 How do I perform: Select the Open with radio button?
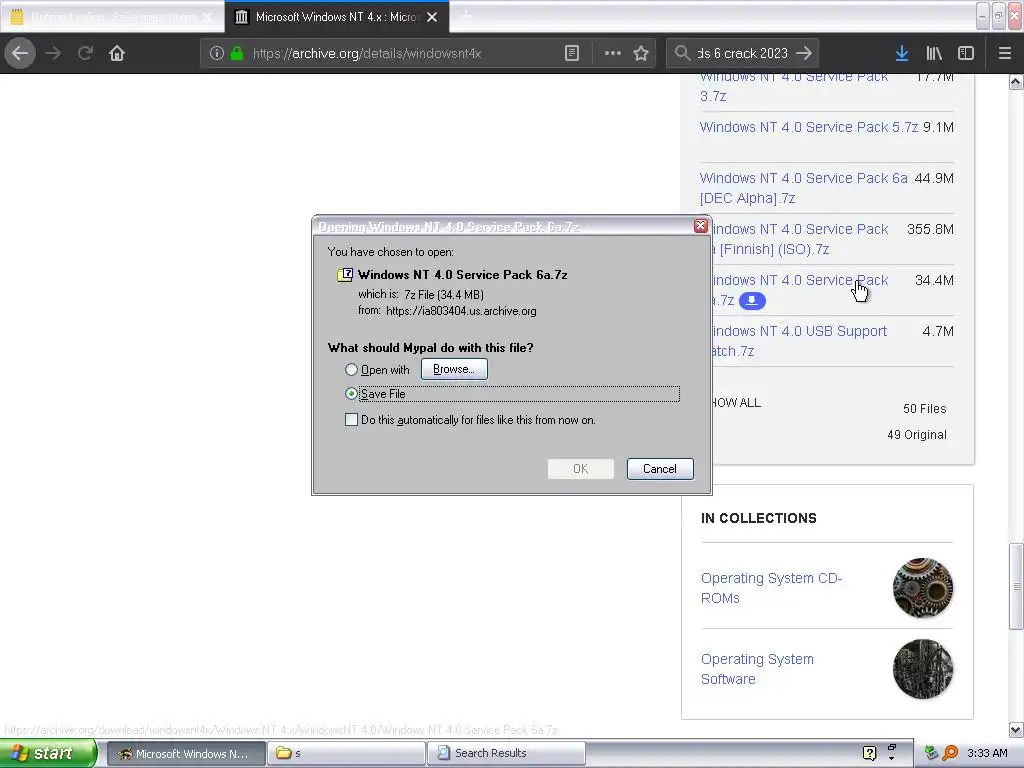coord(351,370)
